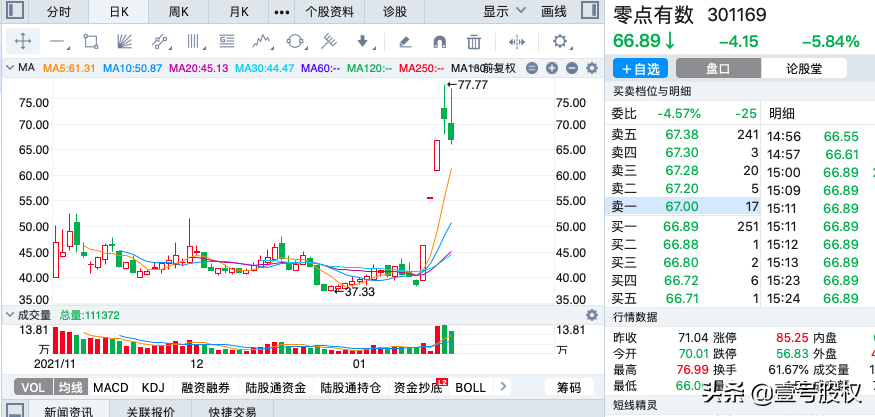Viewport: 875px width, 417px height.
Task: Click the MA20:45.13 indicator label
Action: [x=199, y=69]
